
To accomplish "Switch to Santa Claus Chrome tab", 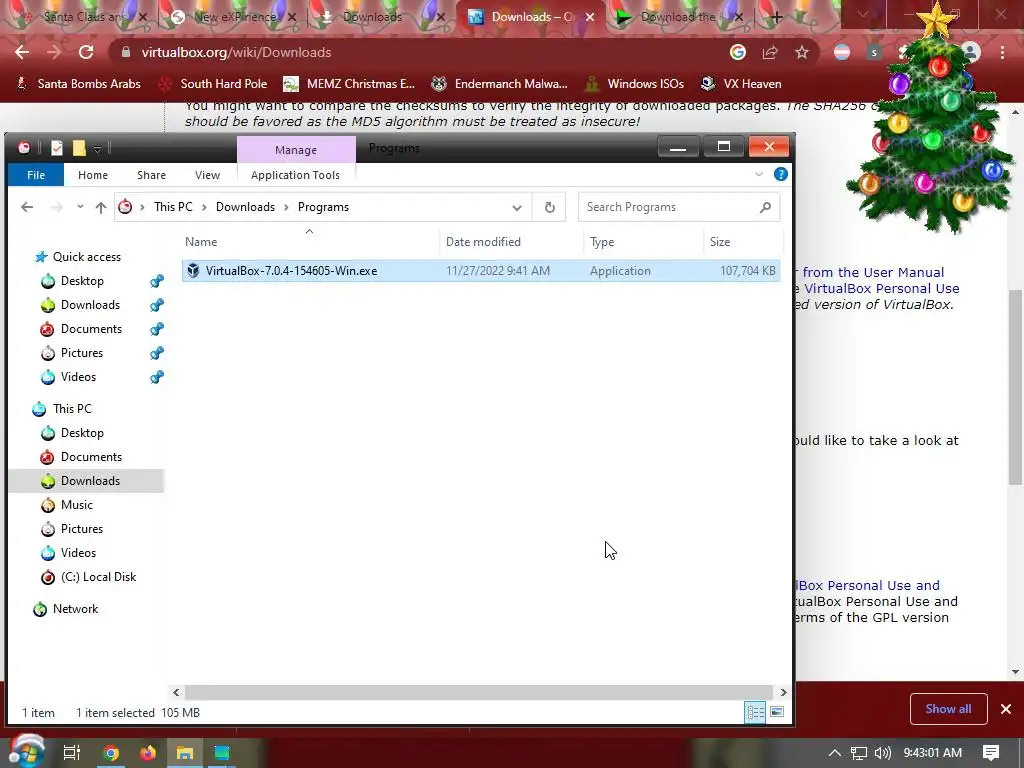I will pyautogui.click(x=84, y=17).
